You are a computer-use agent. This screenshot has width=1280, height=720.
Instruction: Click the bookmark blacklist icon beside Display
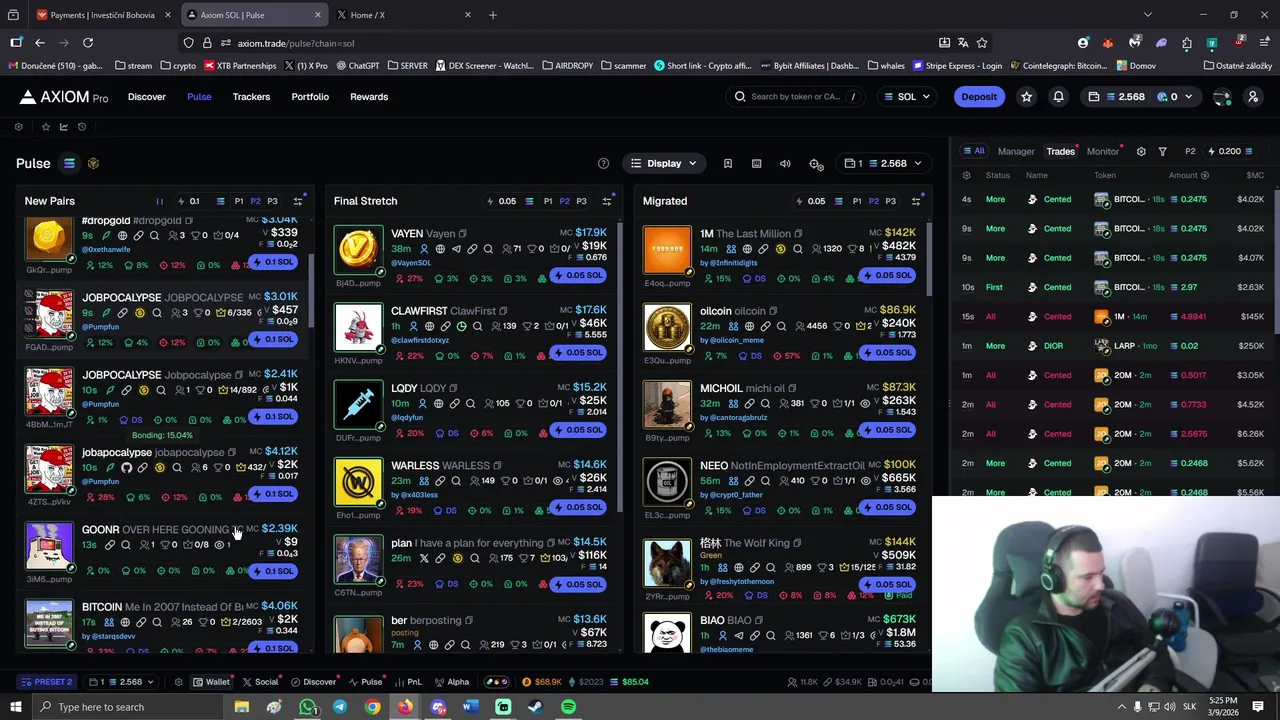[728, 164]
